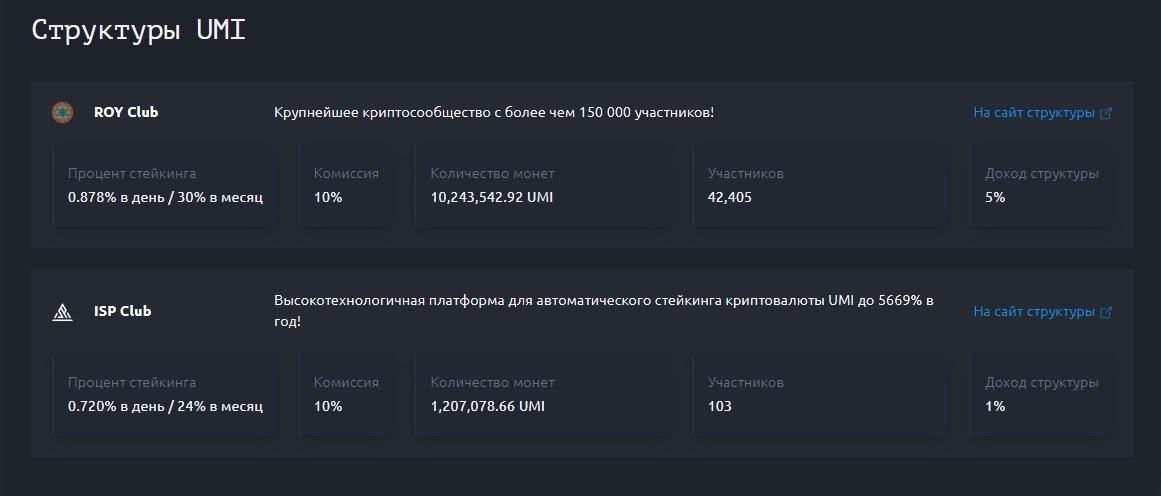Click the ISP Club triangle logo icon

62,312
